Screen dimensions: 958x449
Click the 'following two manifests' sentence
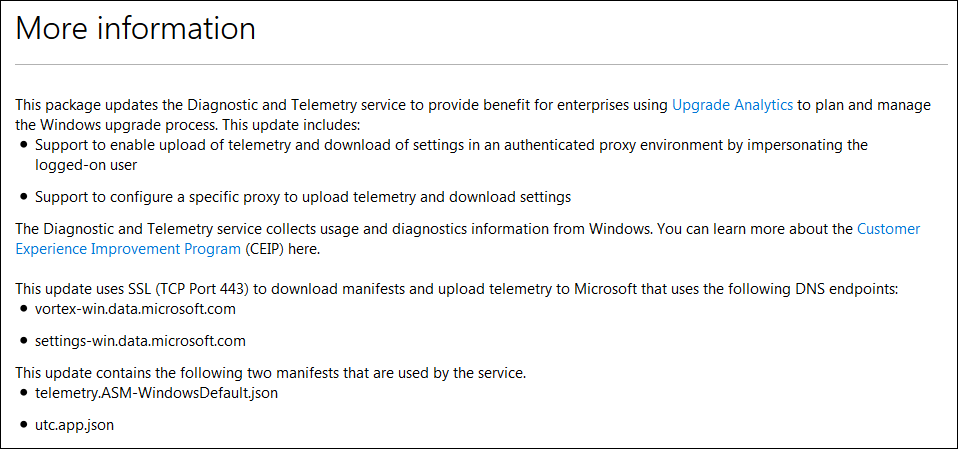pos(271,373)
